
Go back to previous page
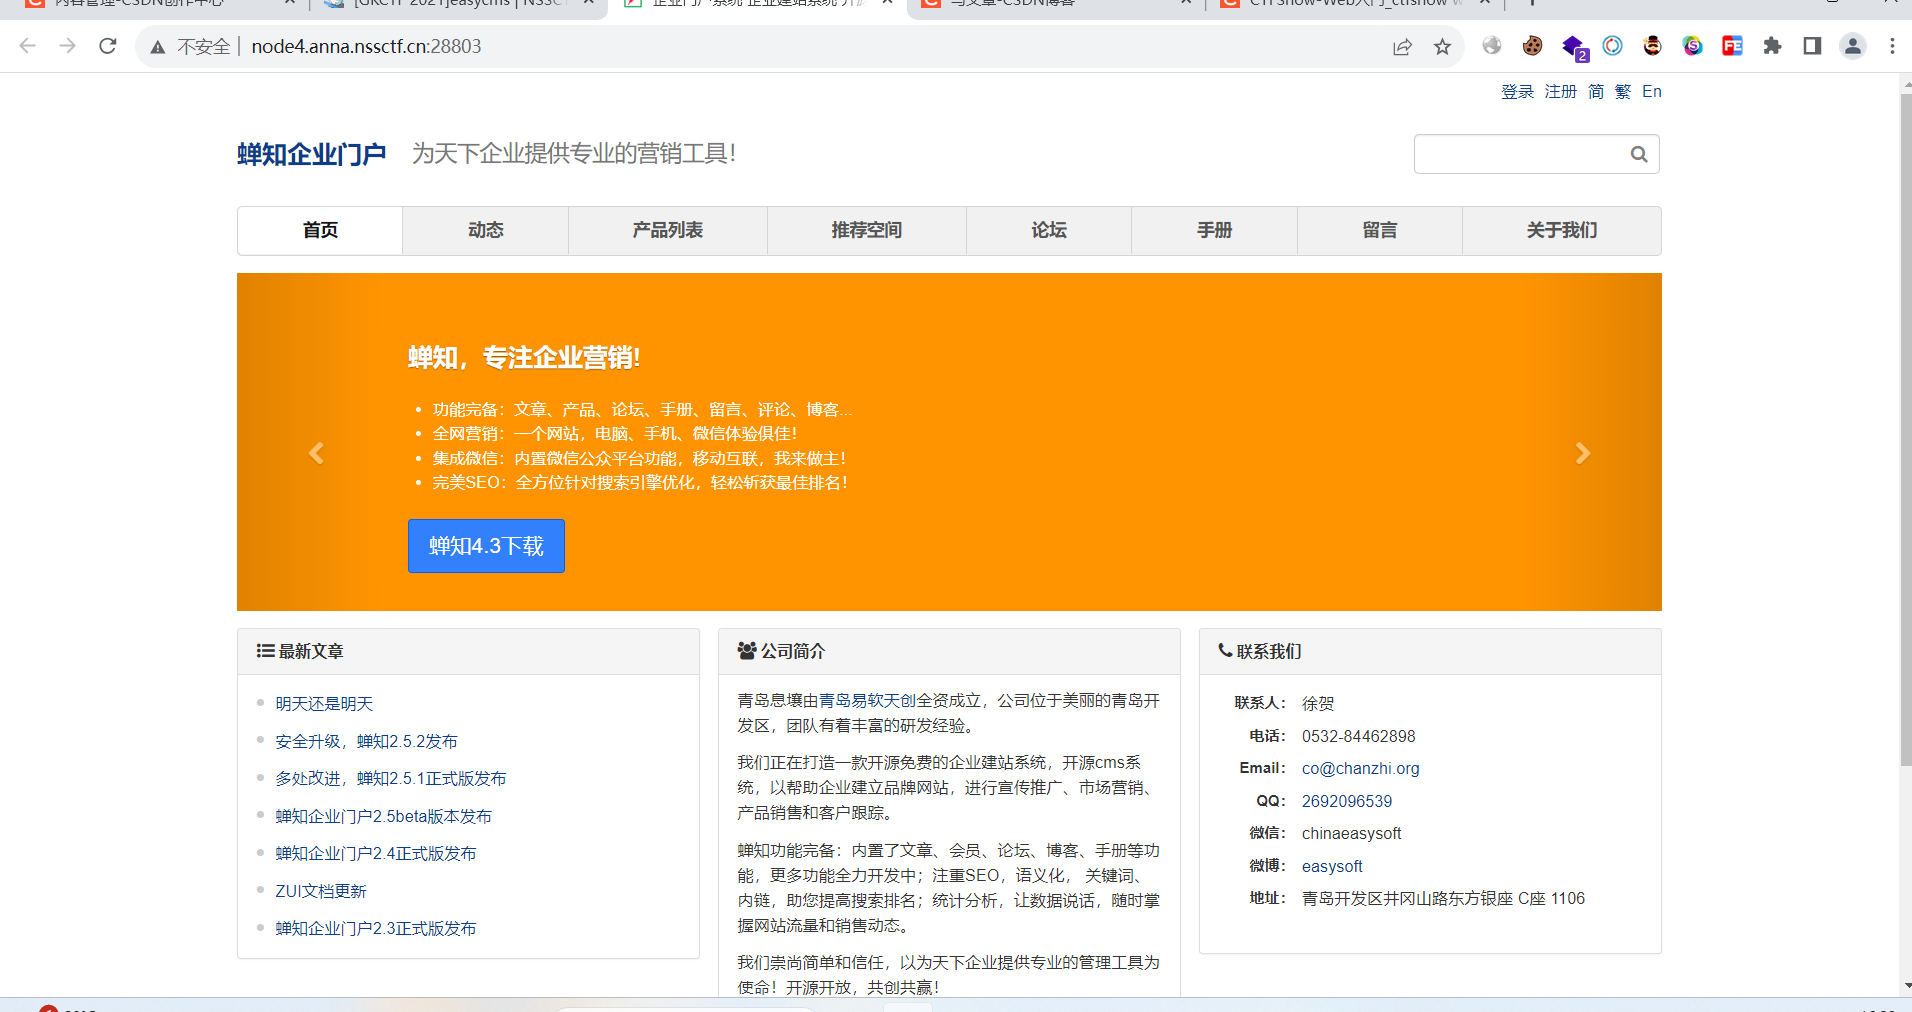tap(28, 46)
